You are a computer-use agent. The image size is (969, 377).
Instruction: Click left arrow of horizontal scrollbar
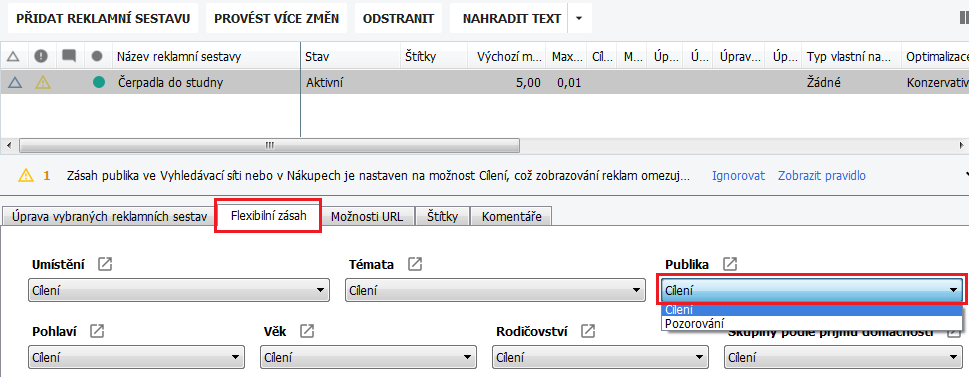9,145
